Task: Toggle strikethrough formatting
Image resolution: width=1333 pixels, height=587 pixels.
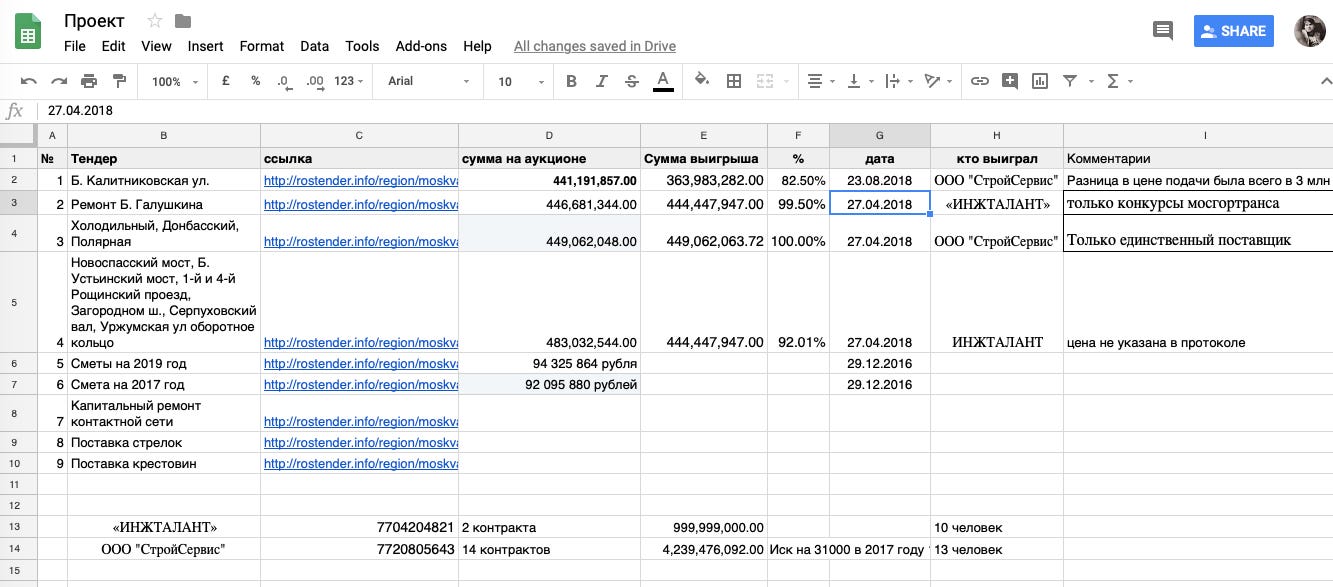Action: click(x=631, y=81)
